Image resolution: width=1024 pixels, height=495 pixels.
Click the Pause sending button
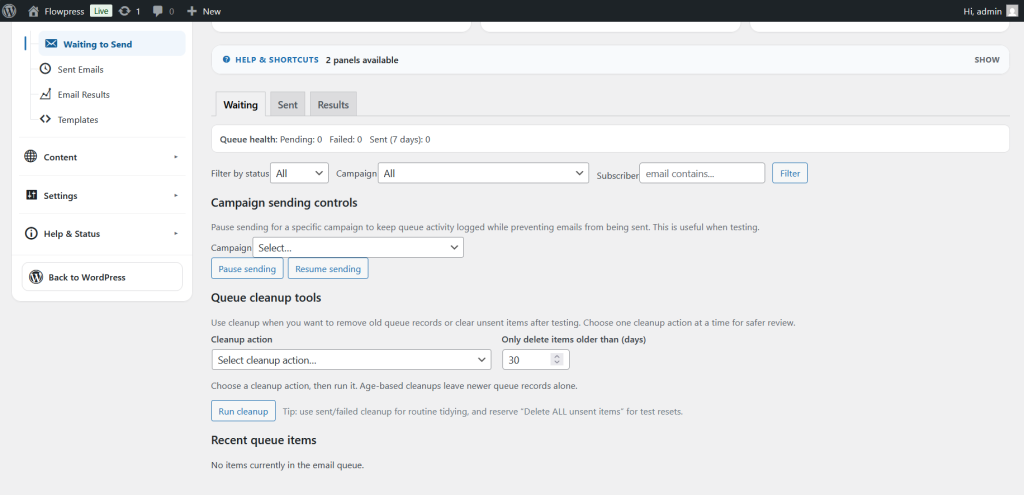[247, 268]
